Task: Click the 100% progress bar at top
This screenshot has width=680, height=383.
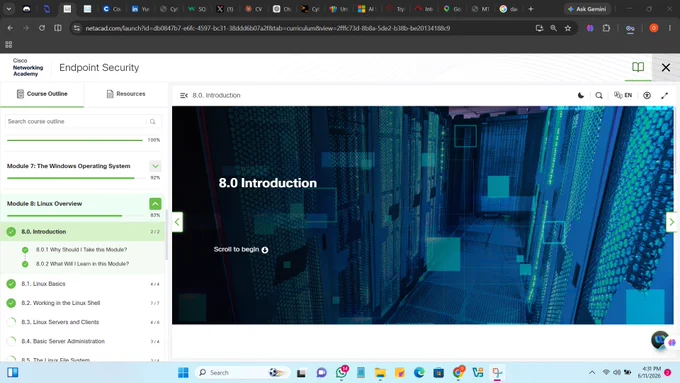Action: coord(75,140)
